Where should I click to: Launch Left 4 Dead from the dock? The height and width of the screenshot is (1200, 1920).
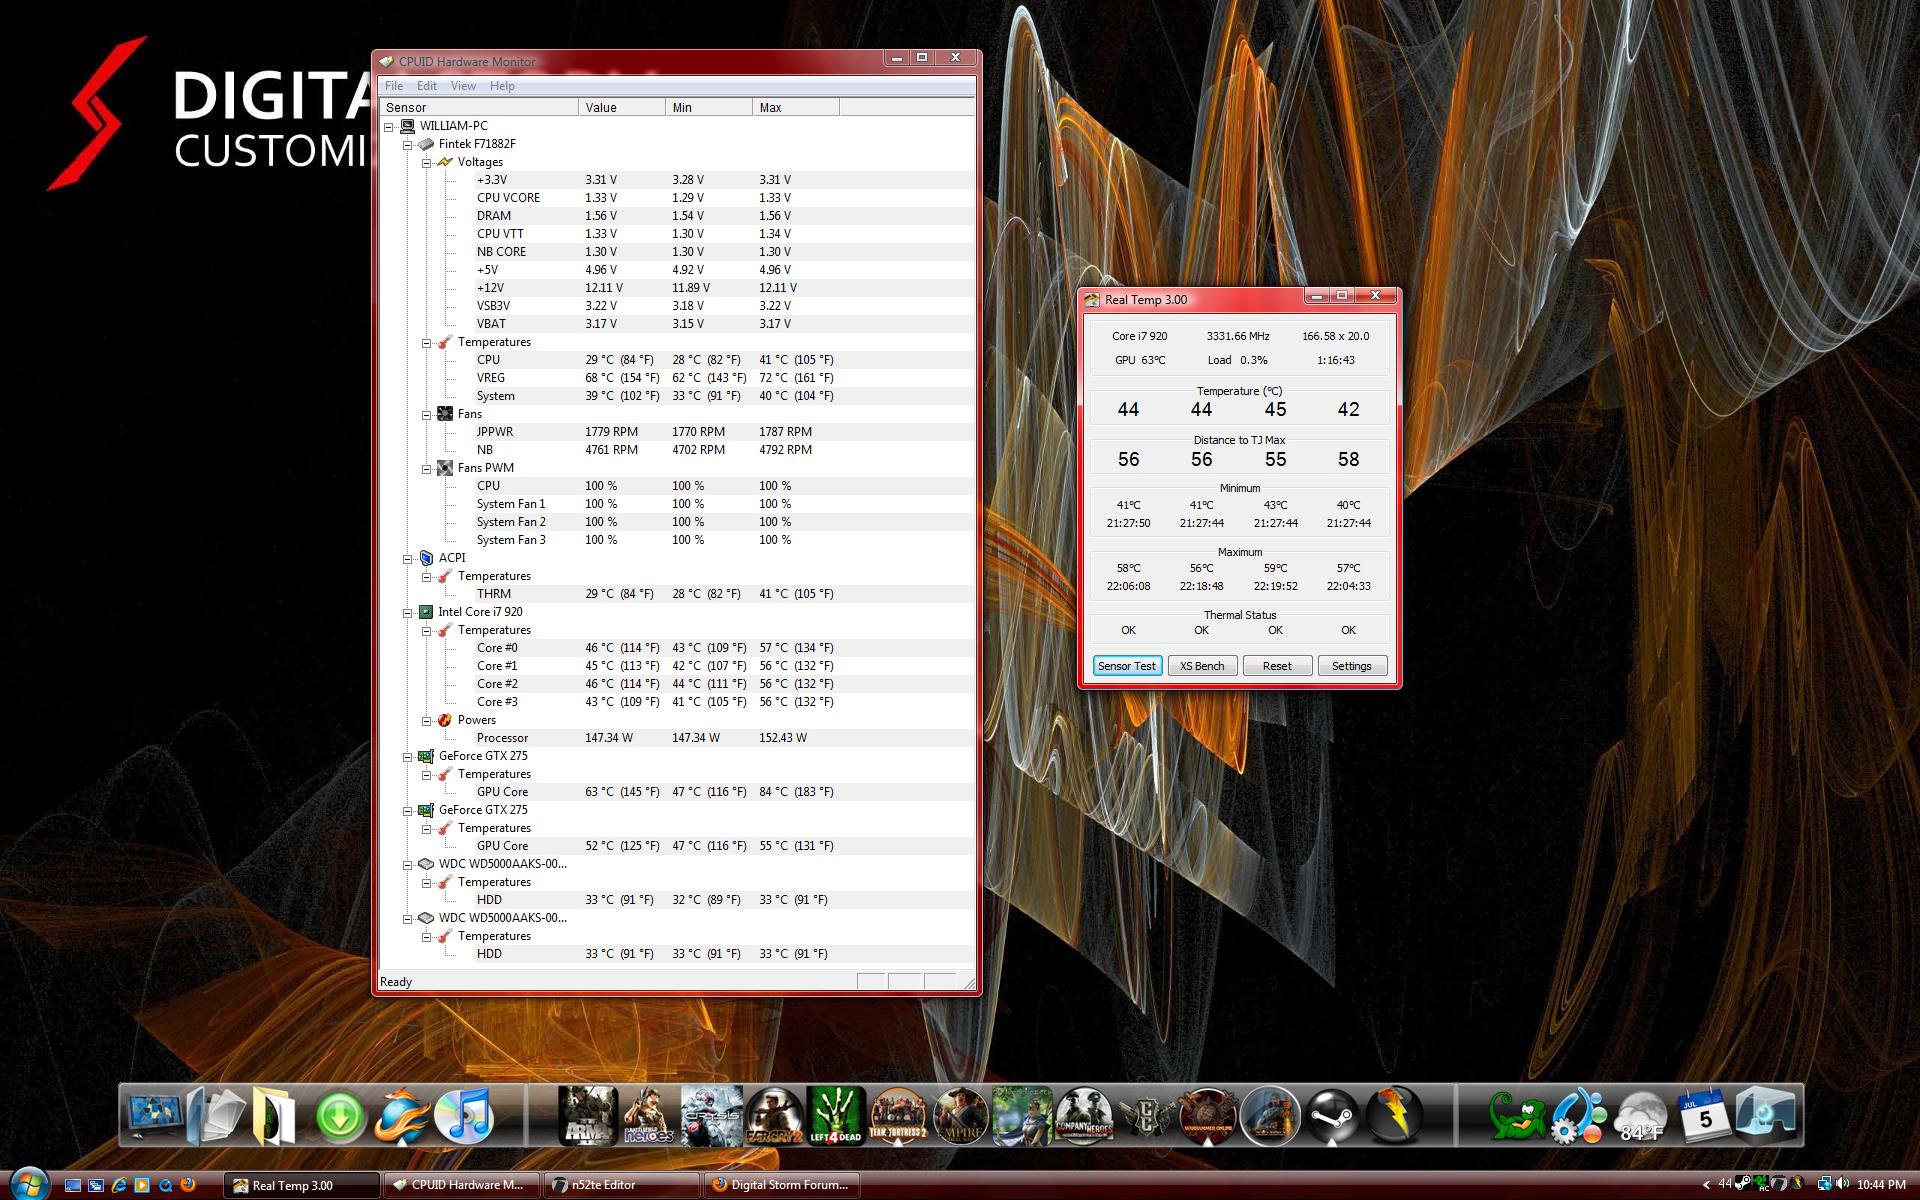pos(836,1115)
